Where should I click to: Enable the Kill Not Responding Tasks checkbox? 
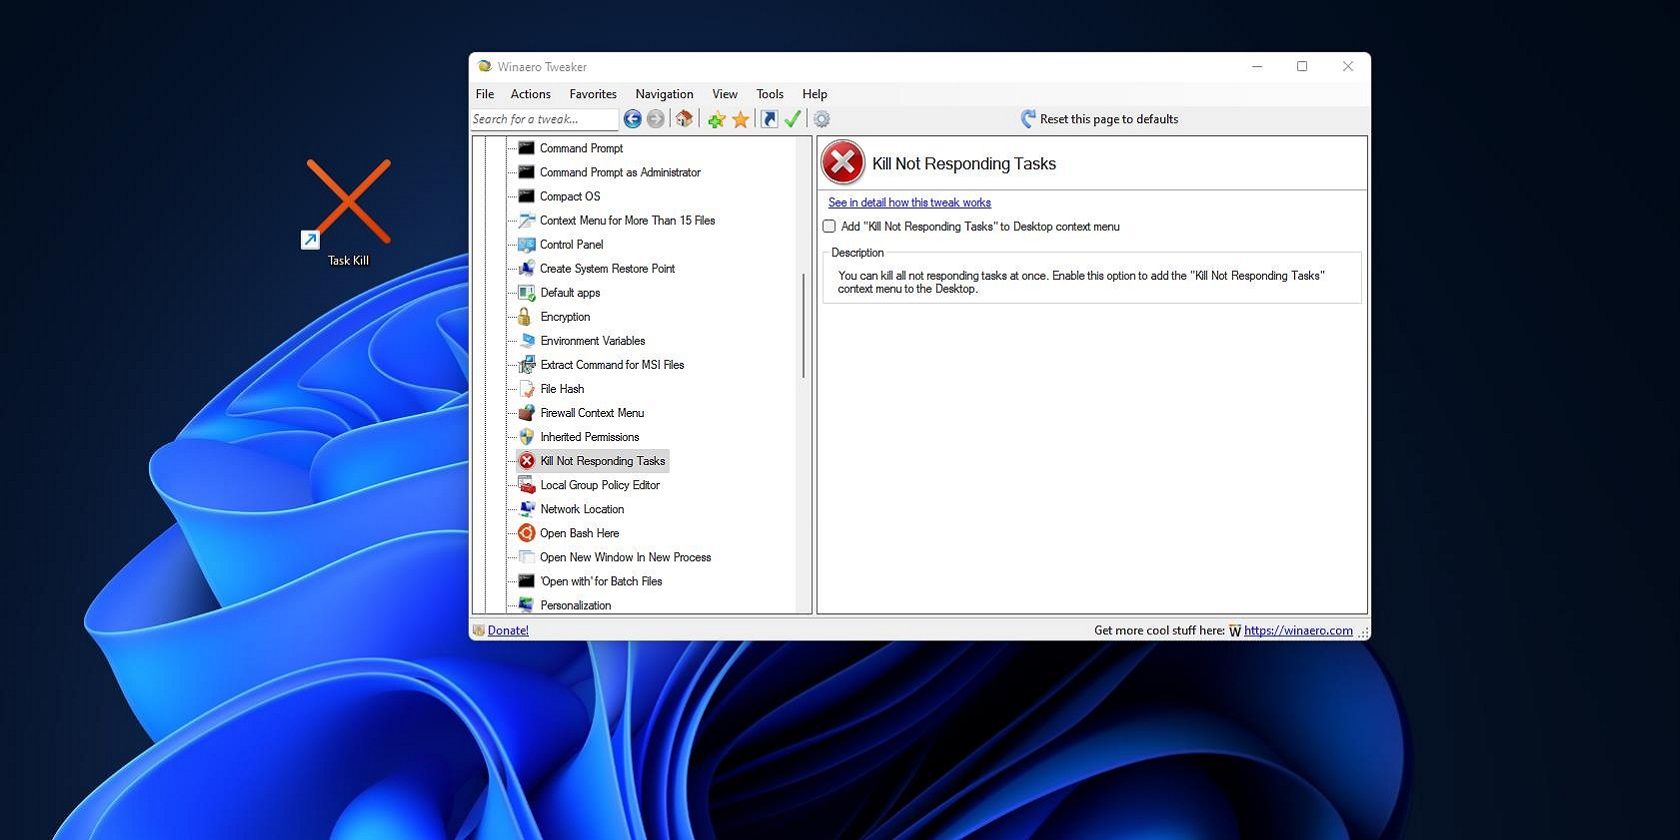point(829,227)
